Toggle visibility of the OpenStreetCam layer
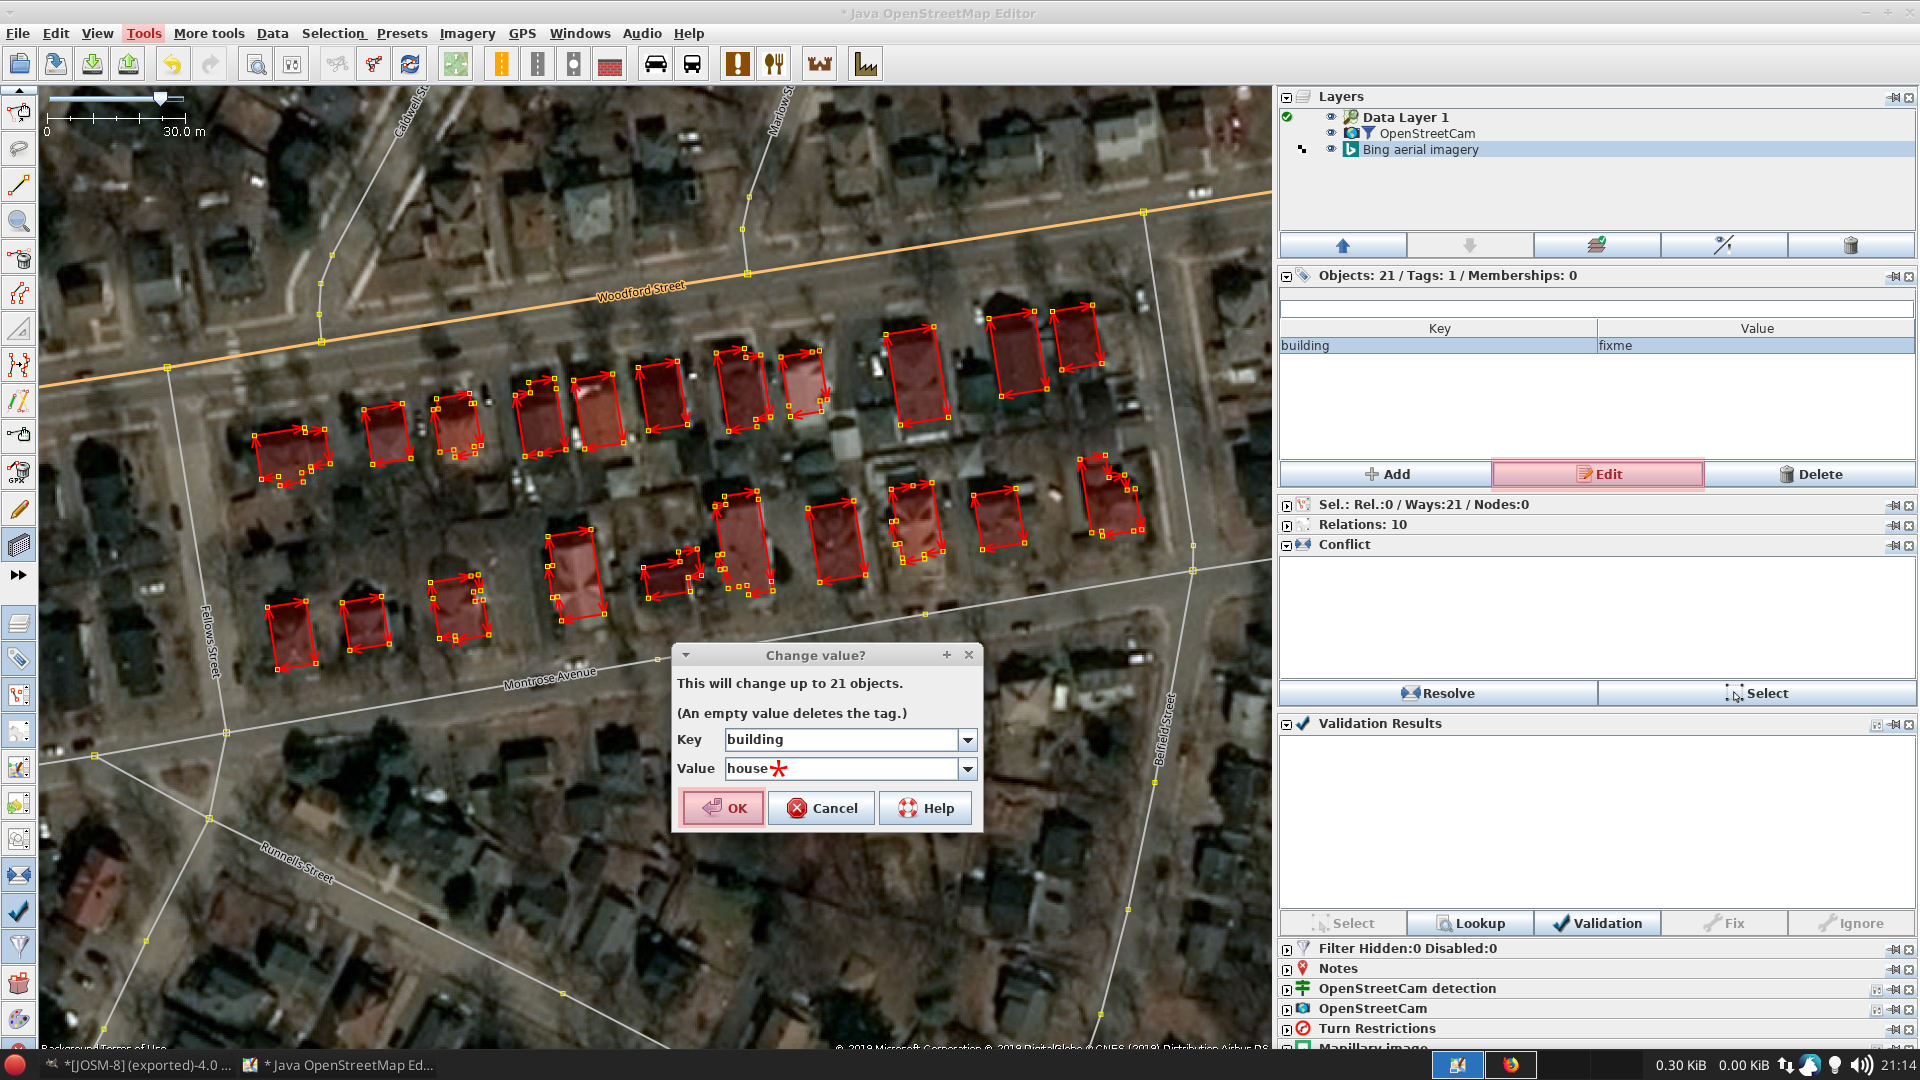The width and height of the screenshot is (1920, 1080). 1331,133
